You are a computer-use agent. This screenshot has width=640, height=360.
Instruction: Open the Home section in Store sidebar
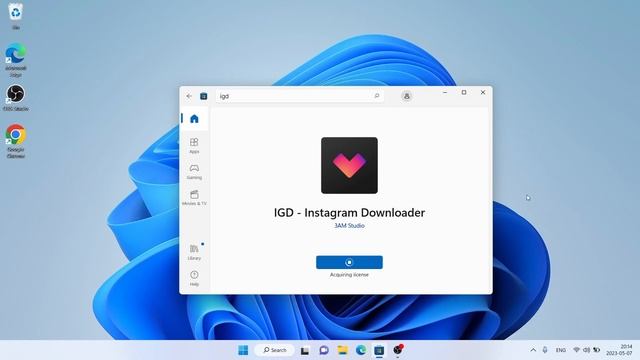[194, 119]
